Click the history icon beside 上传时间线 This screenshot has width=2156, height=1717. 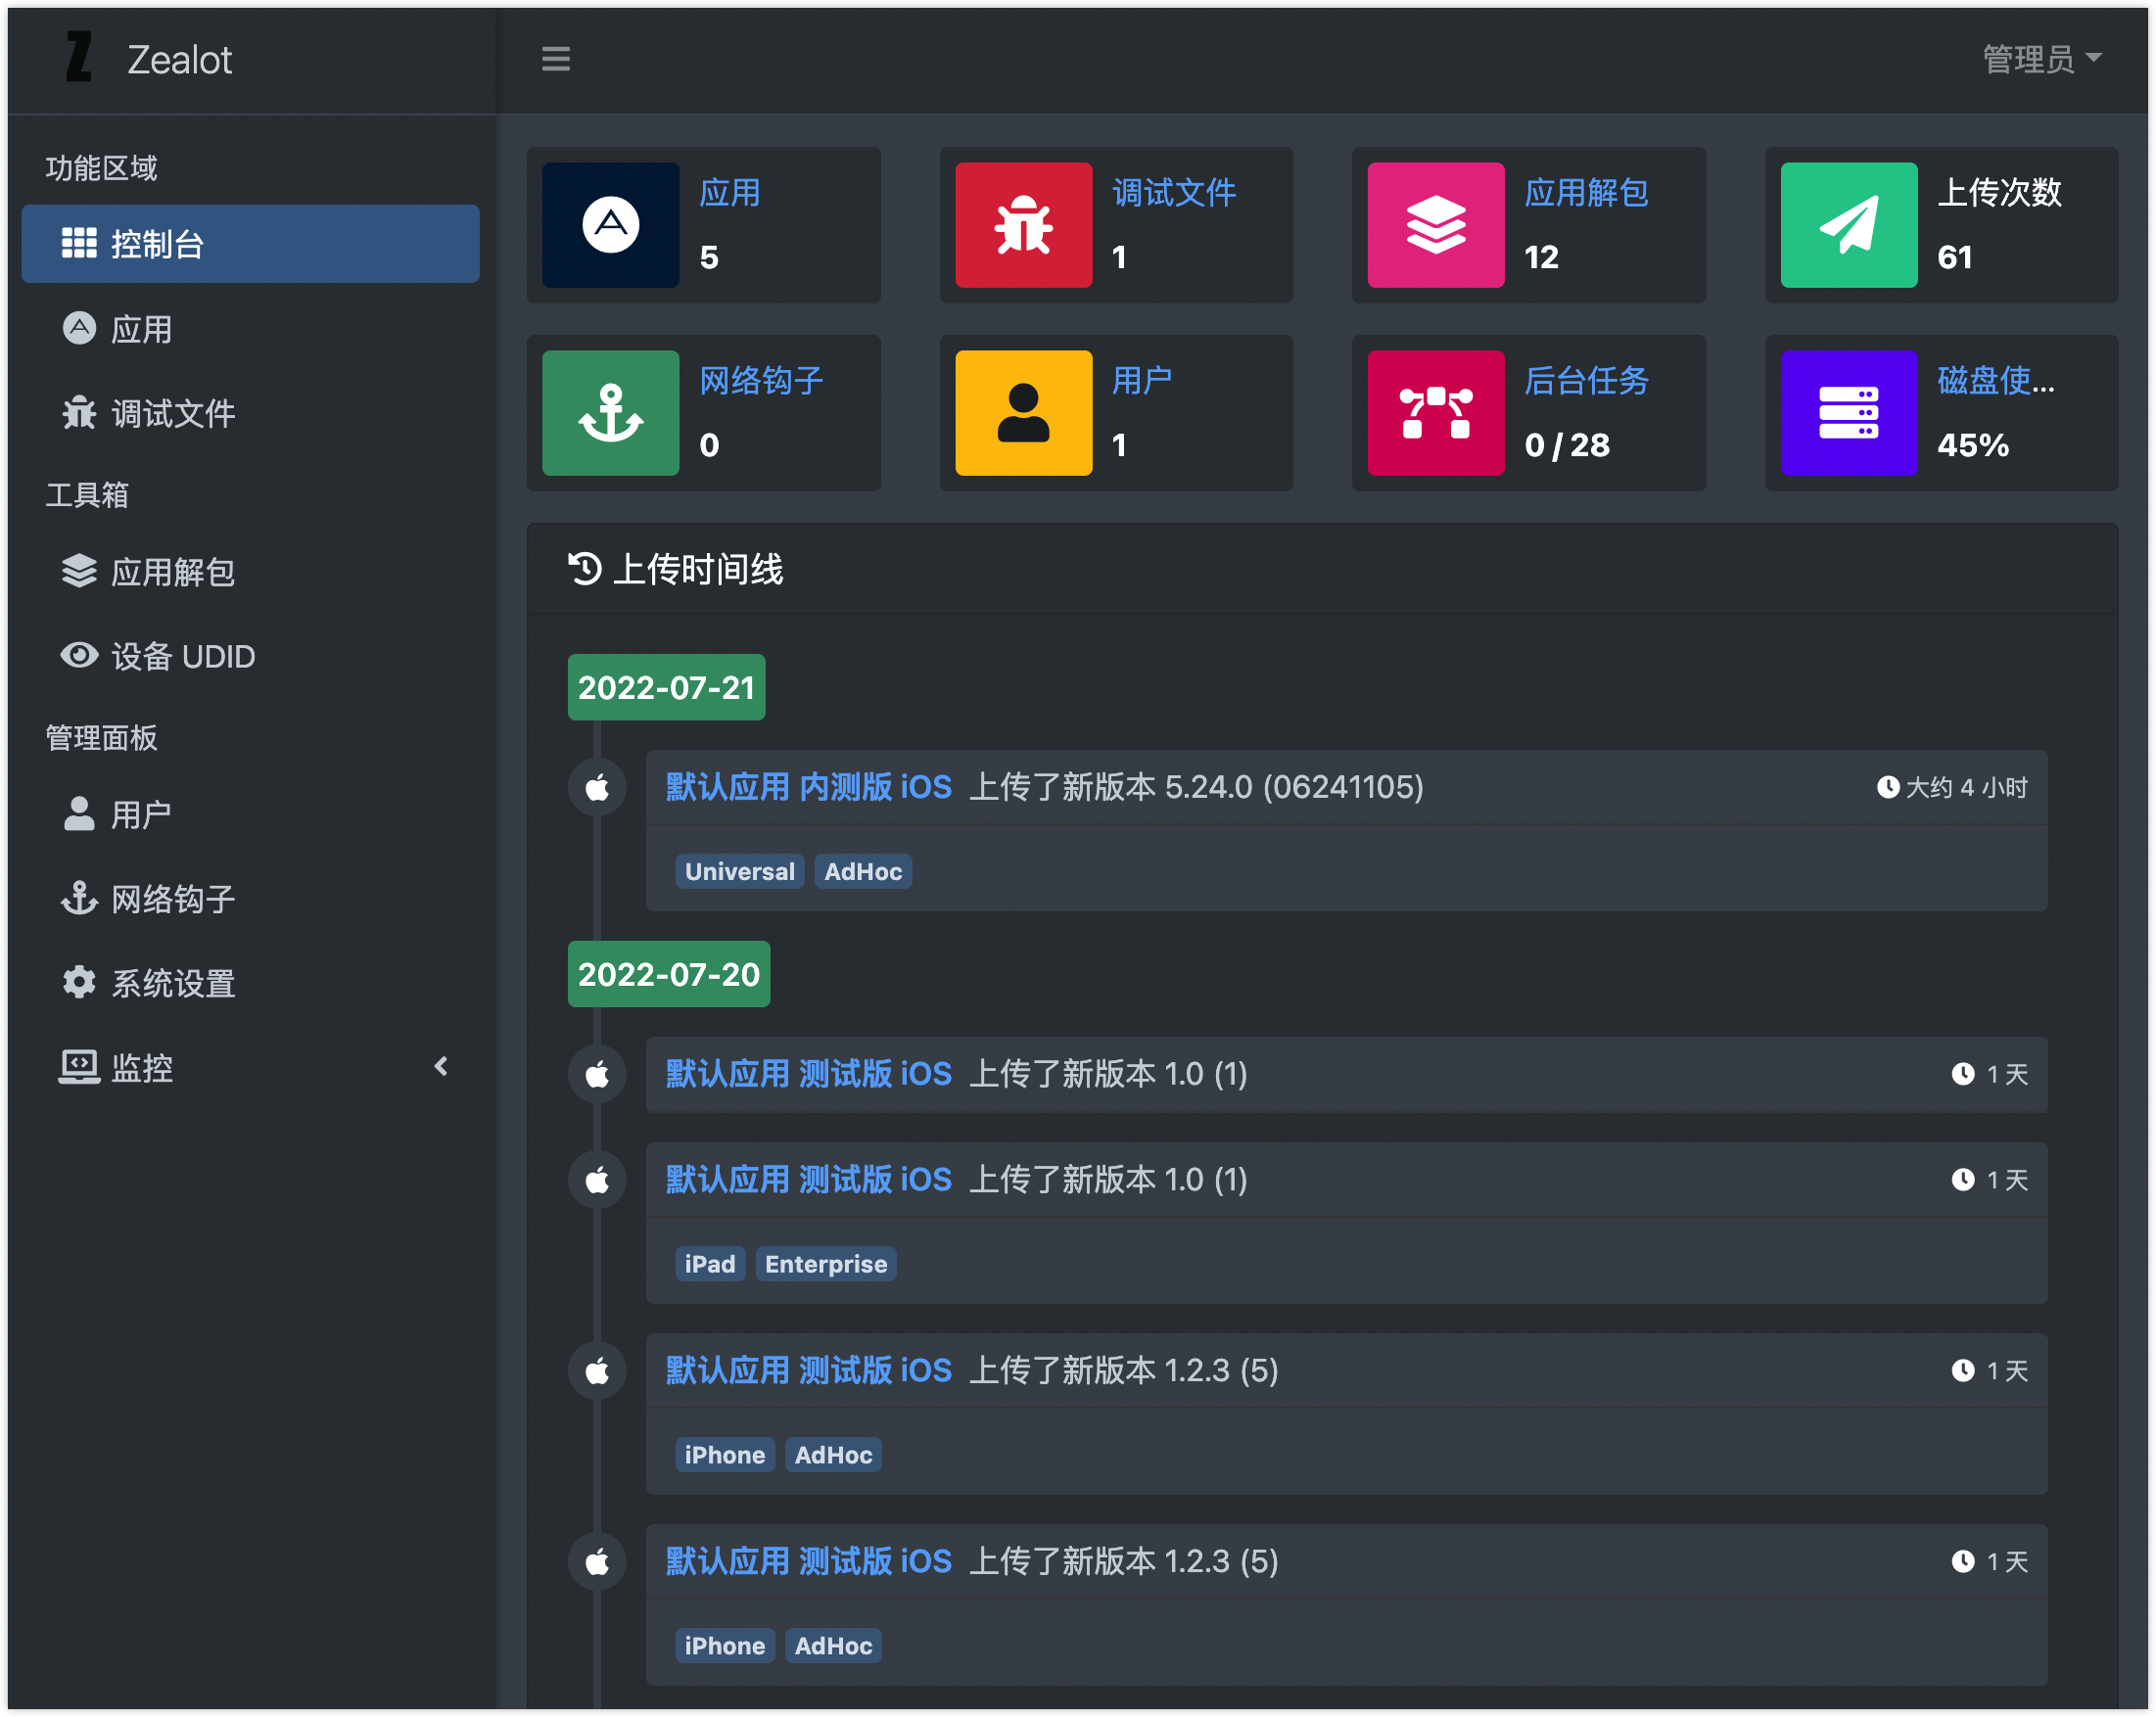click(584, 569)
